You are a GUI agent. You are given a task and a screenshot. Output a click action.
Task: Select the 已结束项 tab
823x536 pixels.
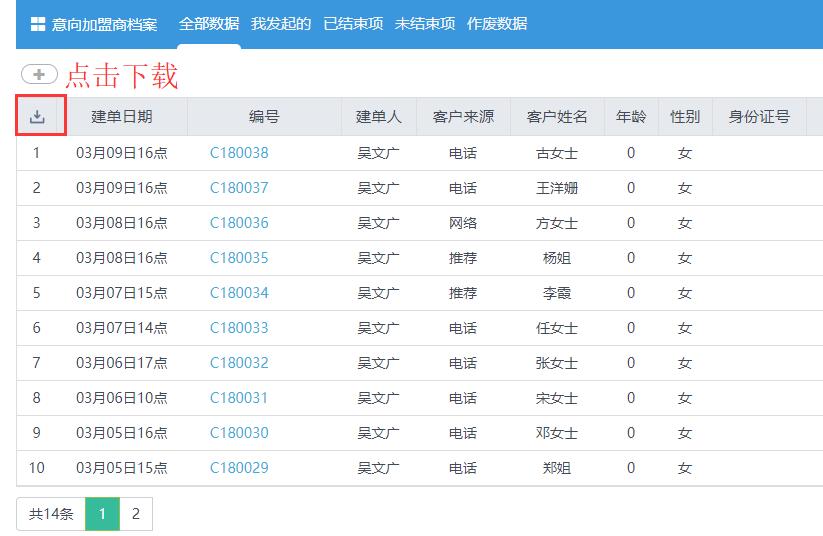click(353, 24)
